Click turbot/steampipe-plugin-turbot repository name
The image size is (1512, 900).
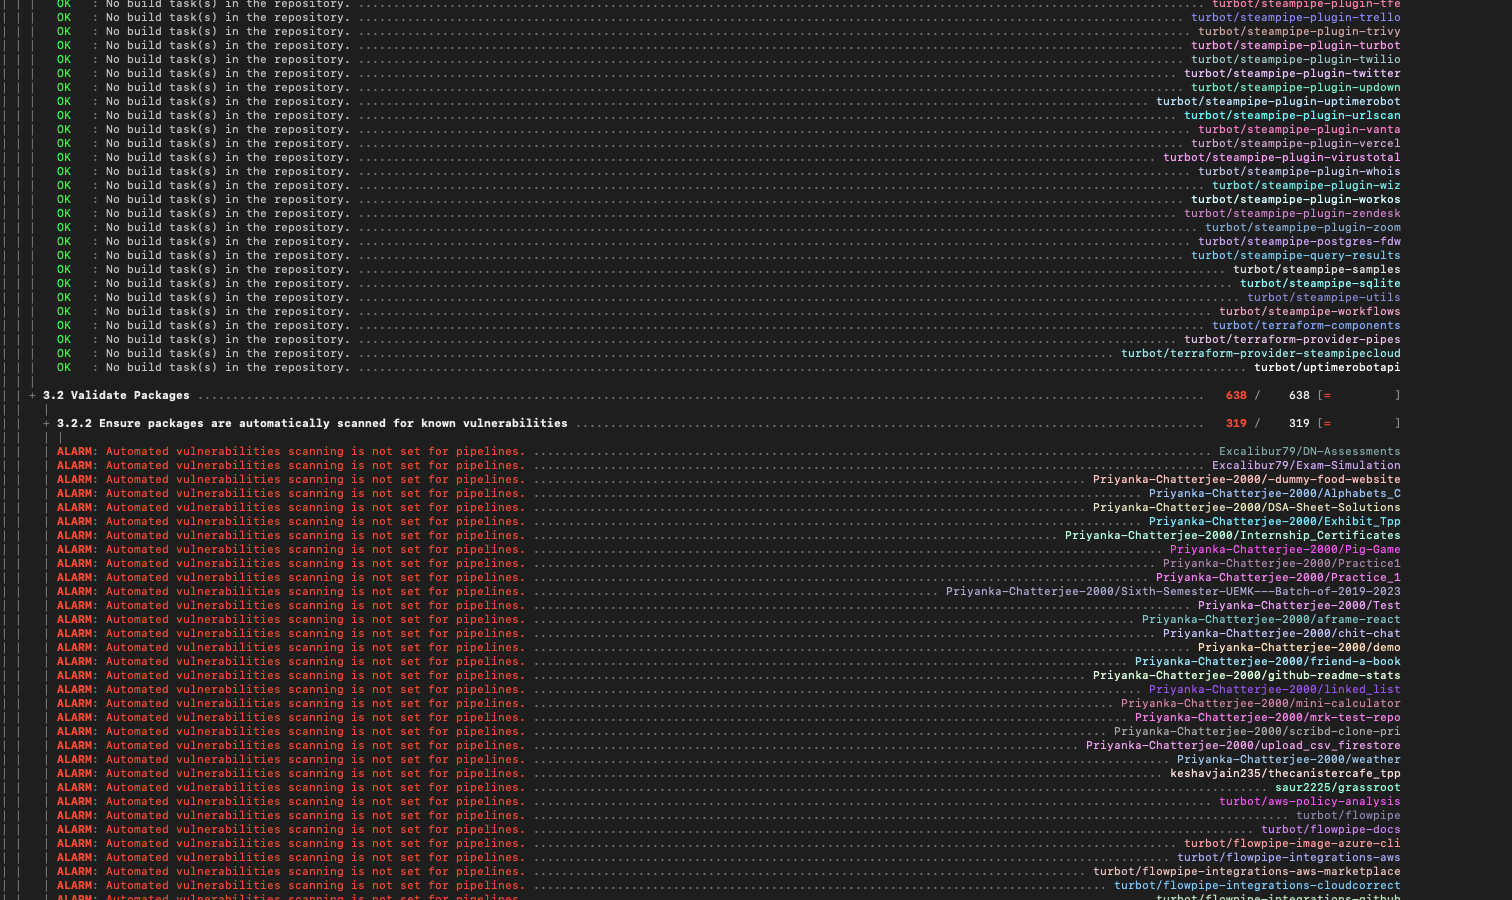[x=1296, y=46]
